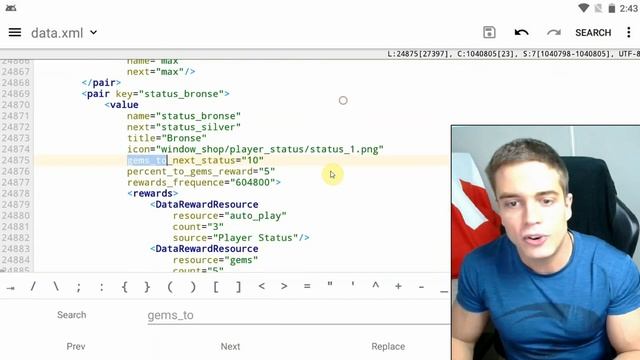Jump to the Next search match
The width and height of the screenshot is (640, 360).
tap(230, 346)
